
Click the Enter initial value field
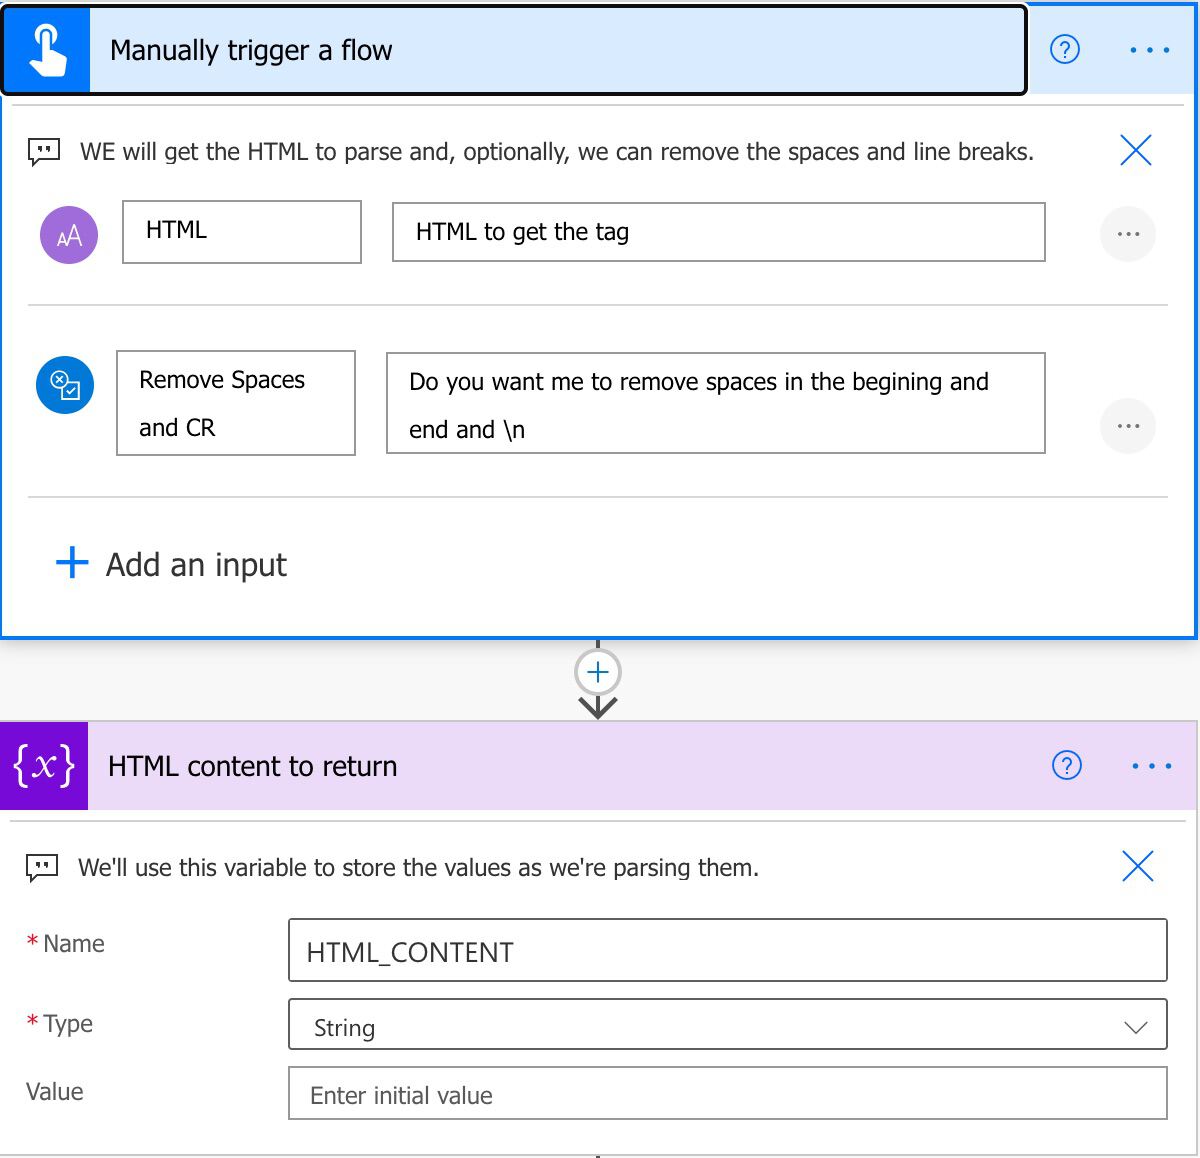727,1094
